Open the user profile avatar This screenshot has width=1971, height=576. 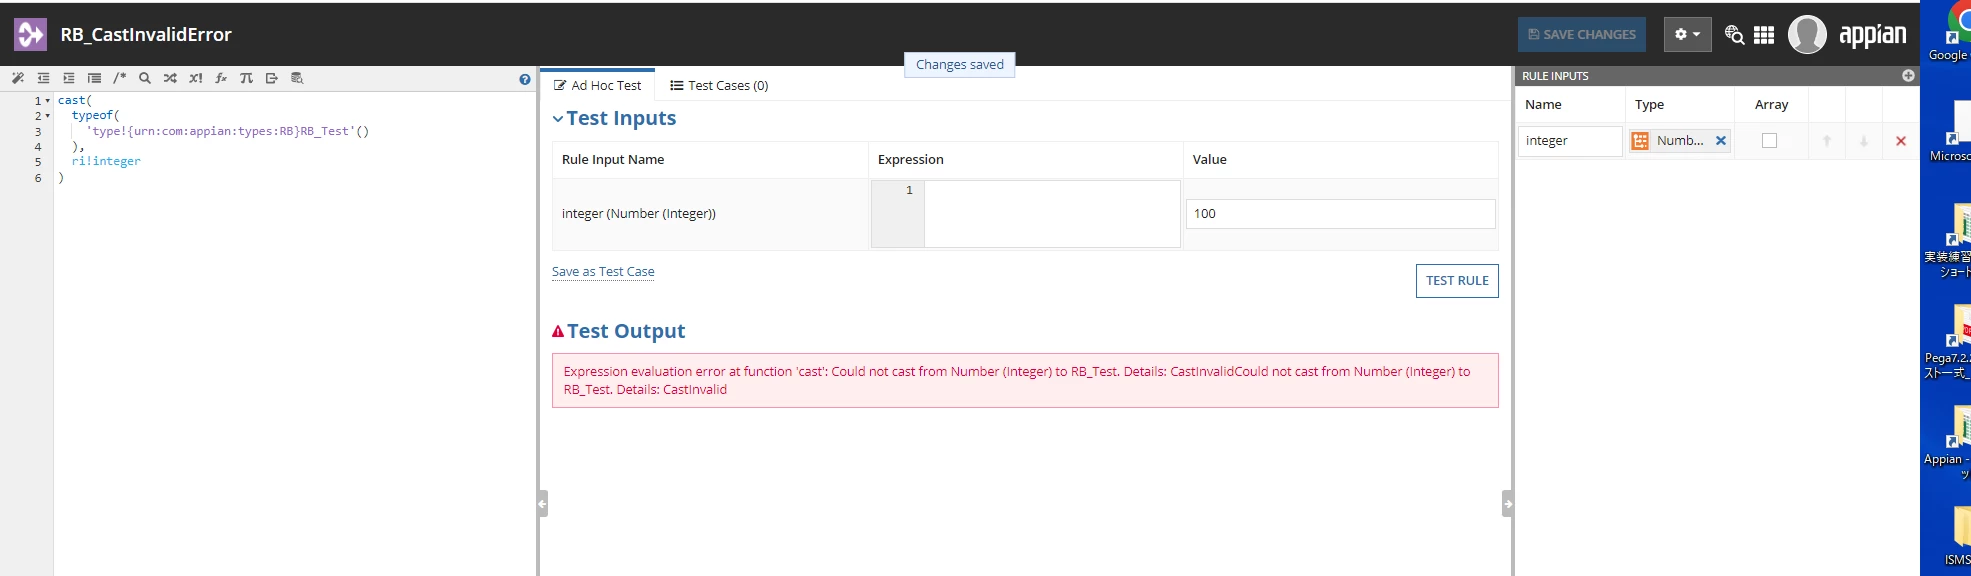[1807, 35]
